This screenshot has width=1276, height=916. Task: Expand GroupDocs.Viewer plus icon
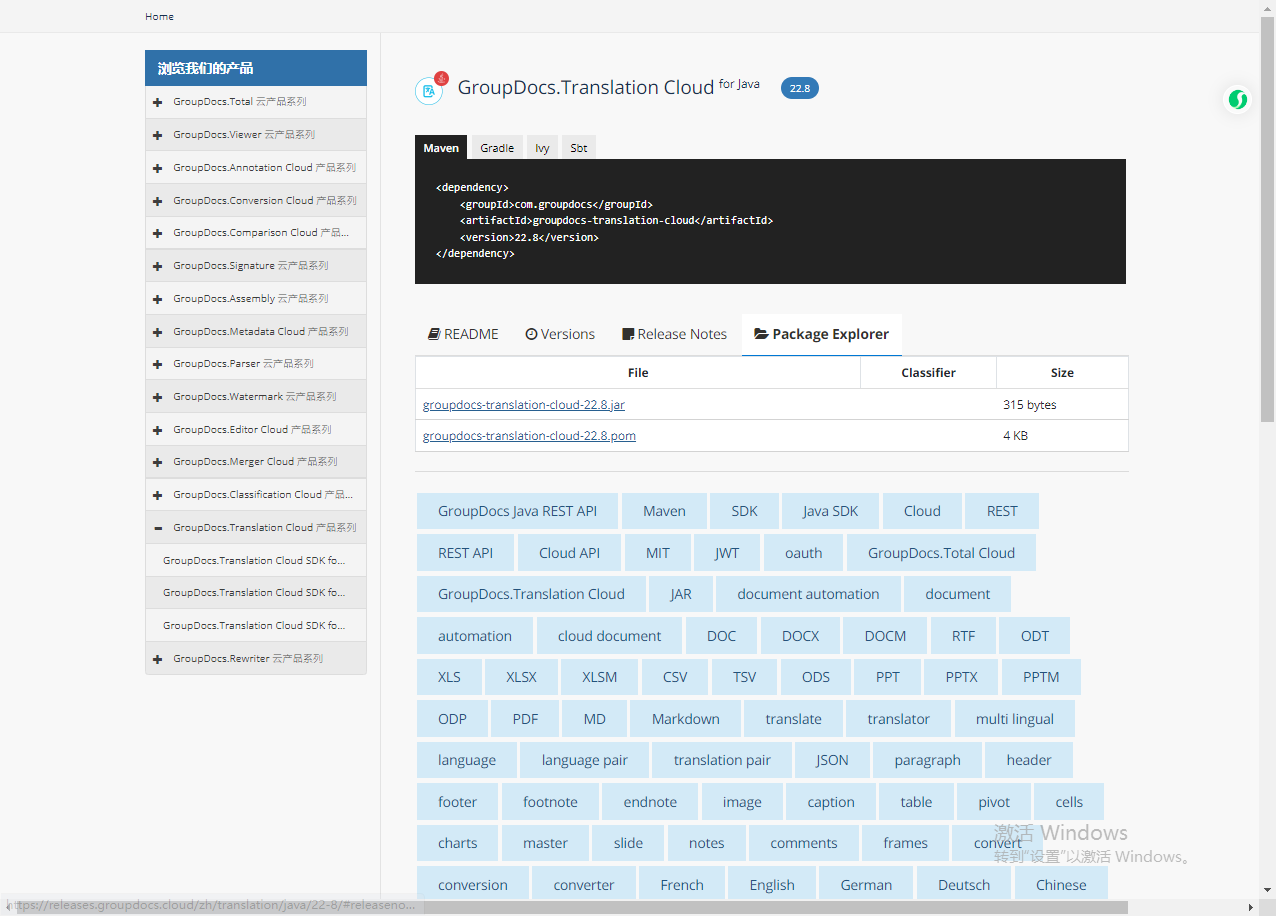pos(157,135)
